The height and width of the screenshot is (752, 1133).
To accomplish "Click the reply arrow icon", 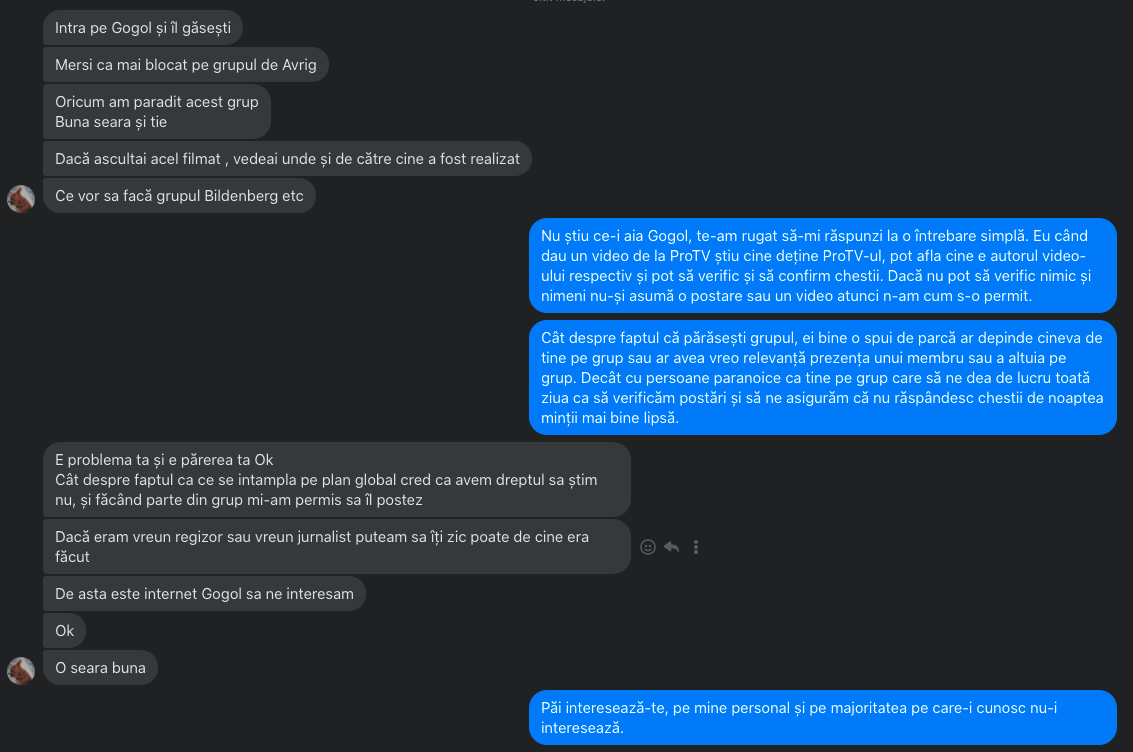I will (x=671, y=547).
